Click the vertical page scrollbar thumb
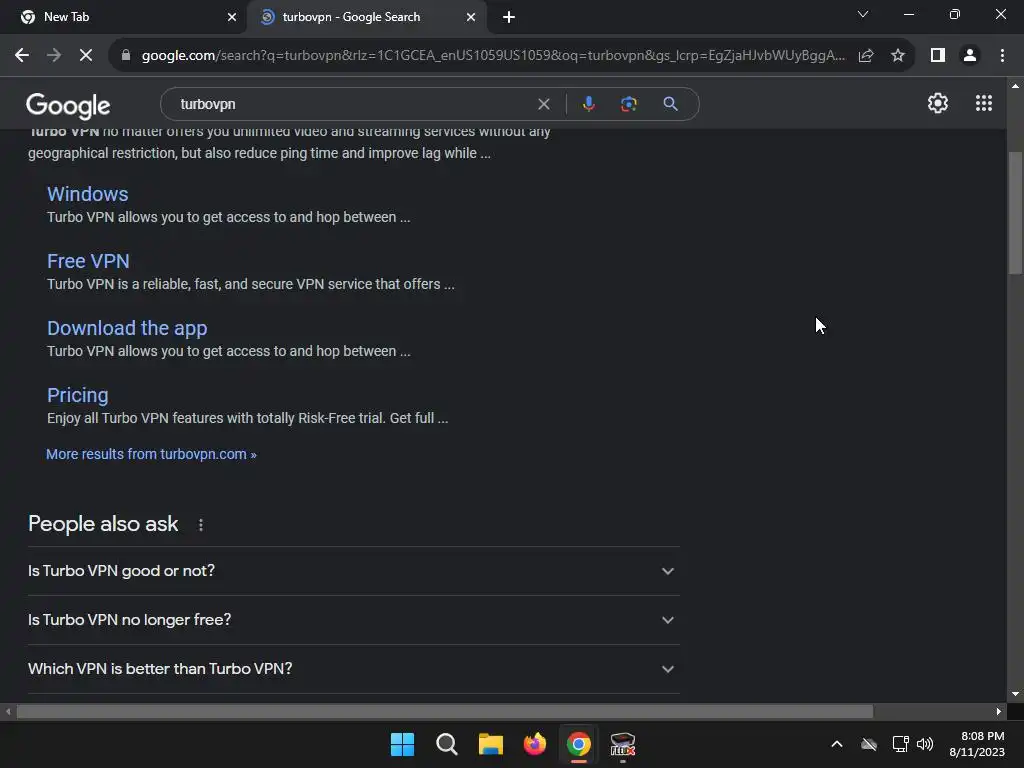Screen dimensions: 1024x768 click(x=1015, y=212)
